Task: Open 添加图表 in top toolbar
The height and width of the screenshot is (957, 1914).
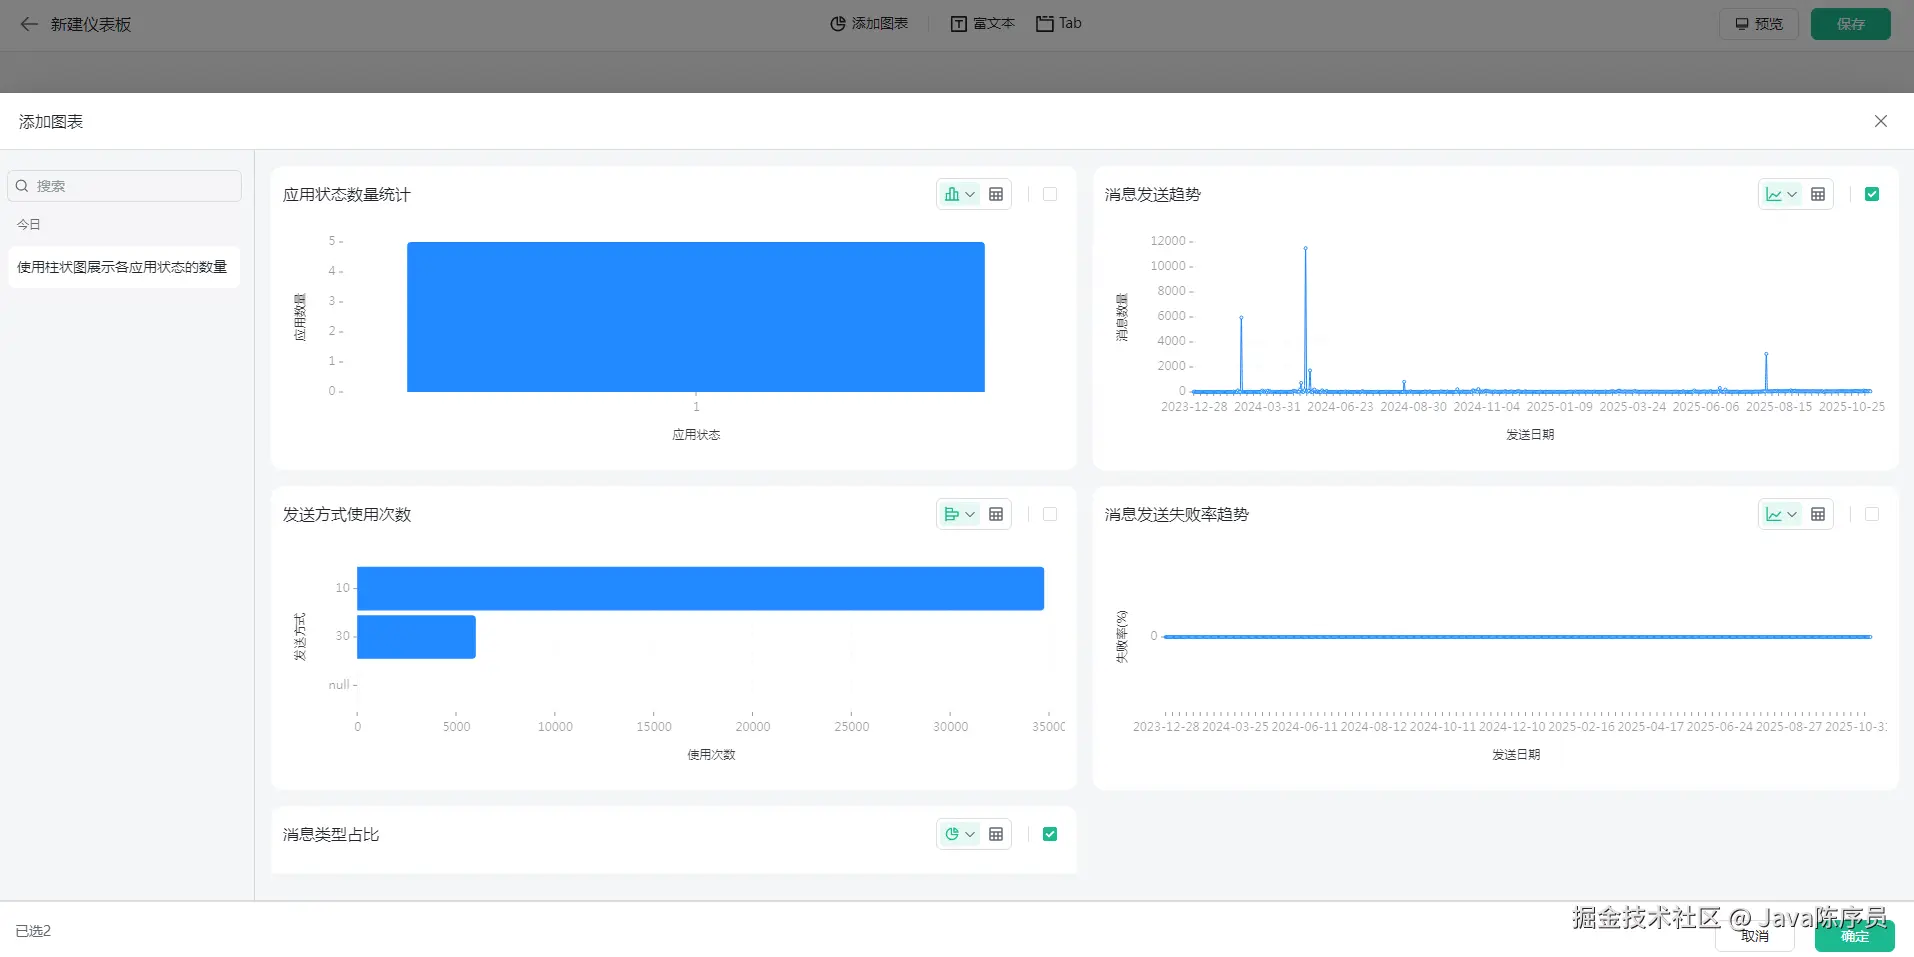Action: click(x=869, y=23)
